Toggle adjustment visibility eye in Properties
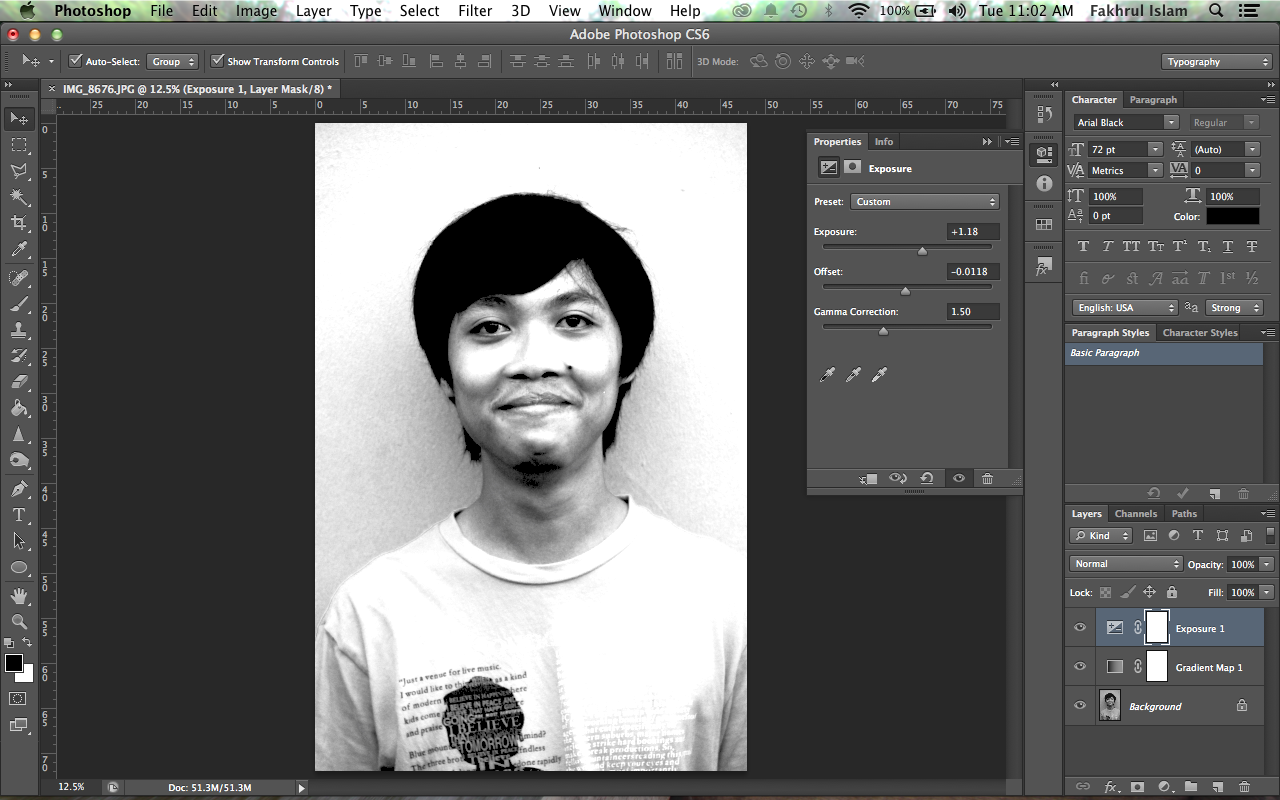The image size is (1280, 800). click(x=959, y=479)
